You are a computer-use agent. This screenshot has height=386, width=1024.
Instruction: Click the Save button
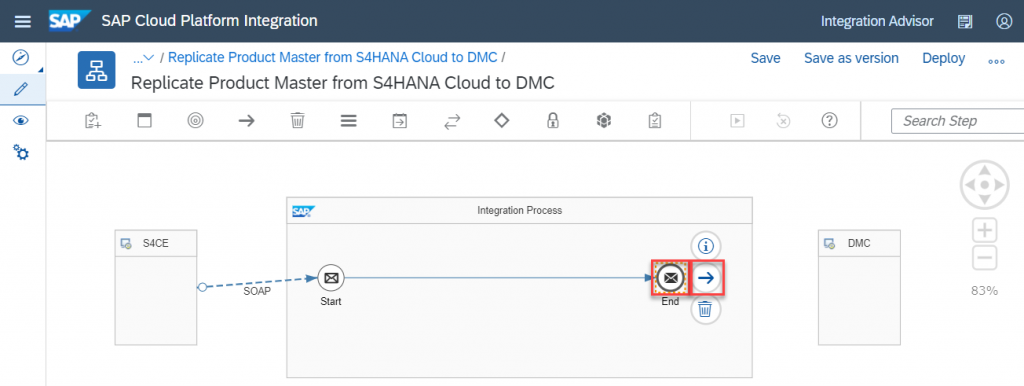(x=765, y=58)
